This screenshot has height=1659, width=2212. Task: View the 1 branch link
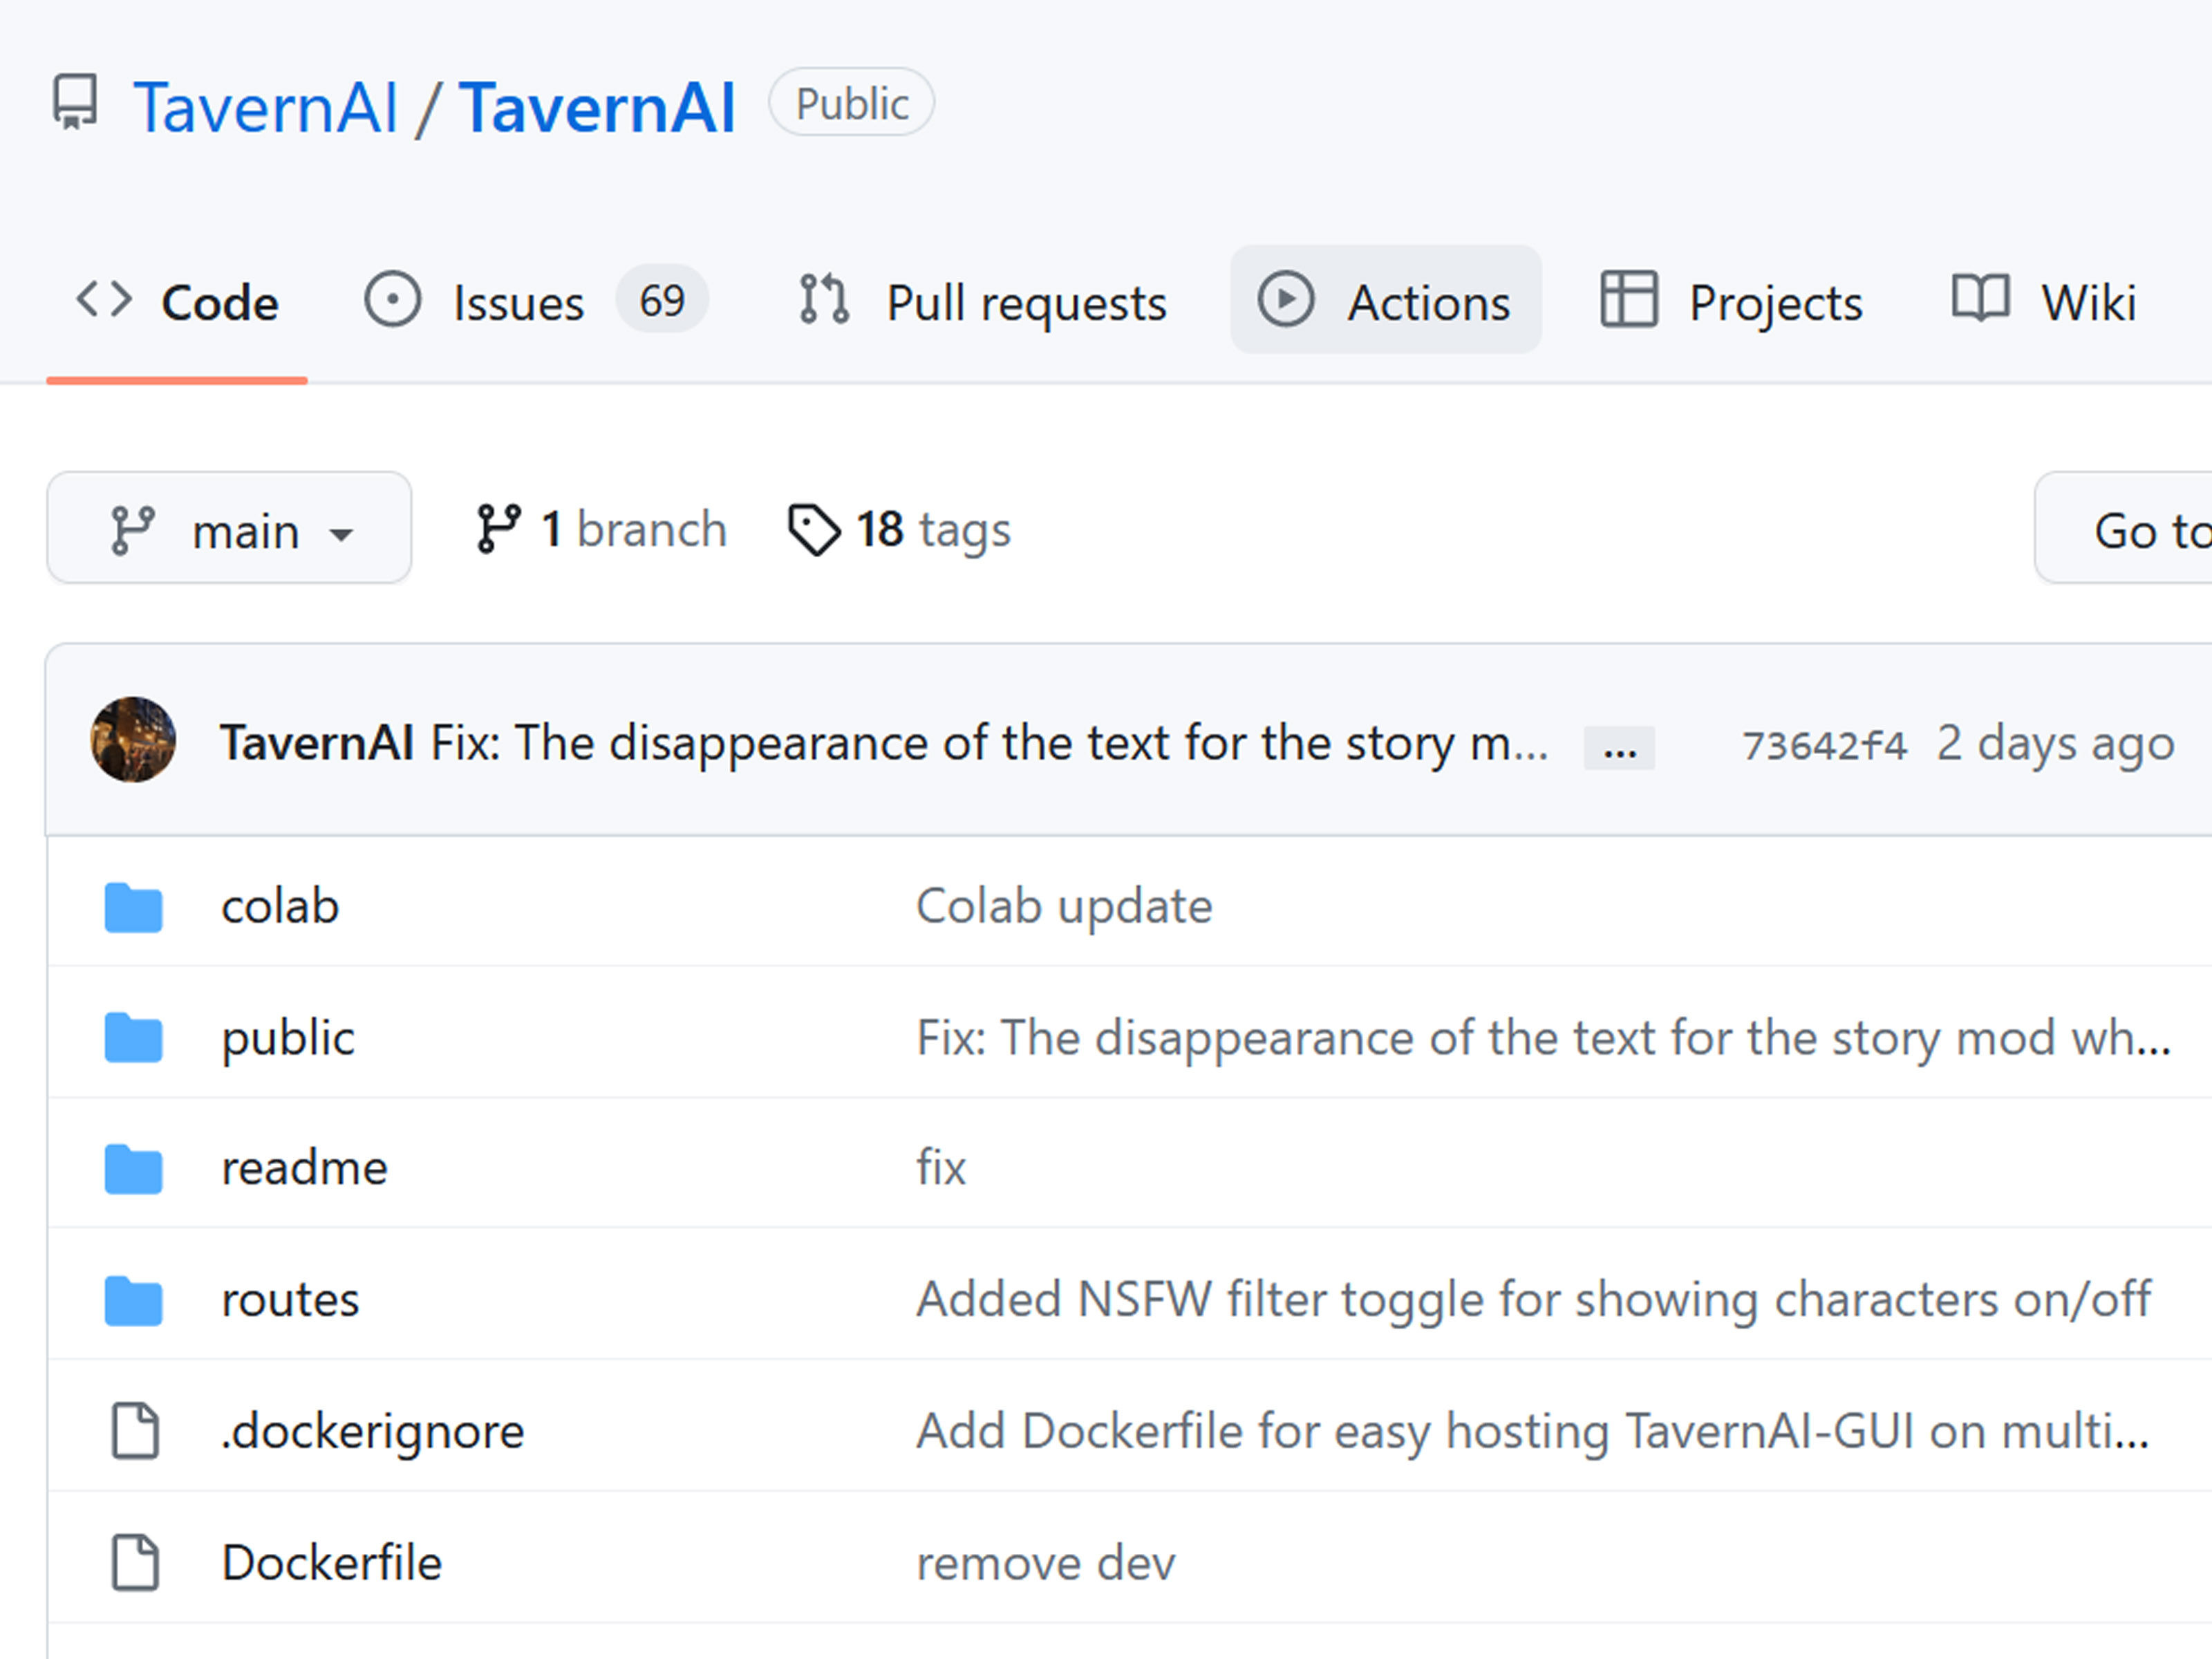click(x=601, y=528)
